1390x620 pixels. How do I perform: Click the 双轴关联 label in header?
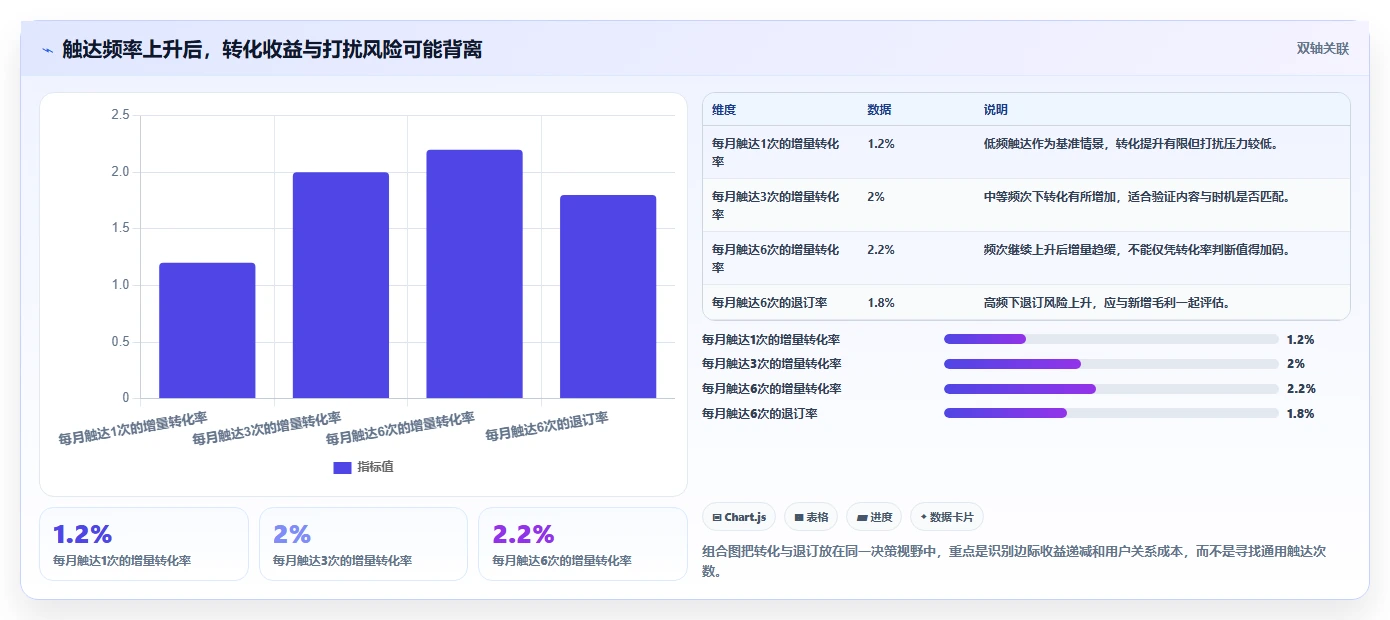[1323, 49]
